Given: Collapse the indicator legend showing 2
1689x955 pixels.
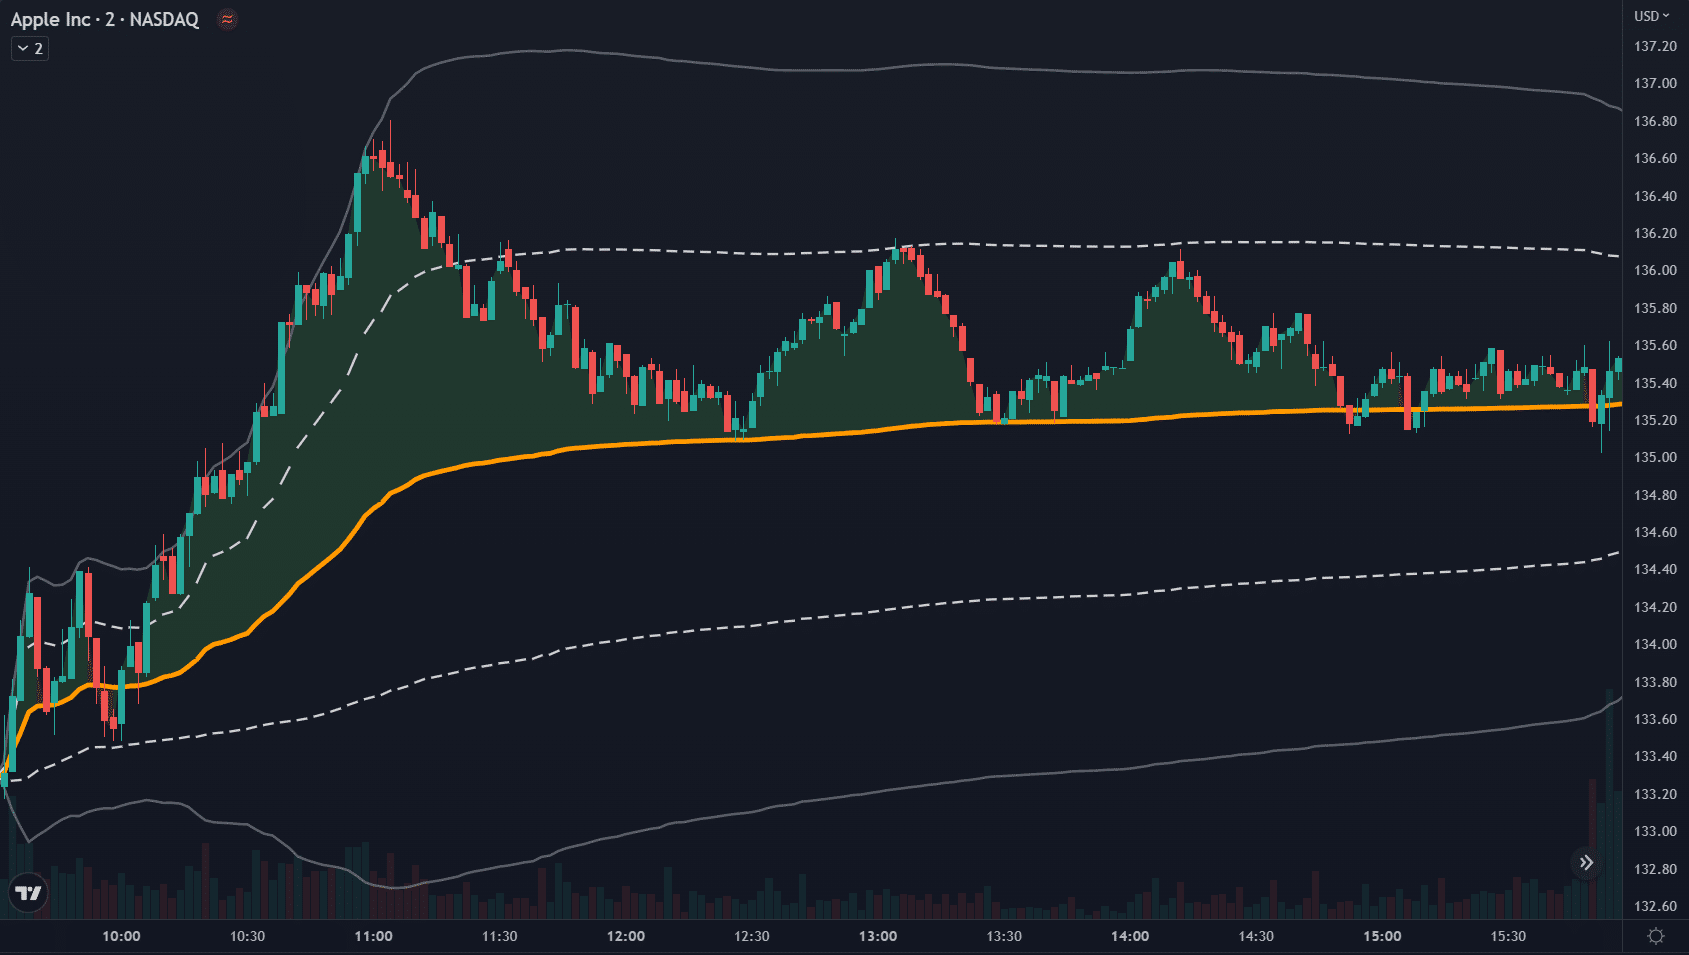Looking at the screenshot, I should coord(30,48).
